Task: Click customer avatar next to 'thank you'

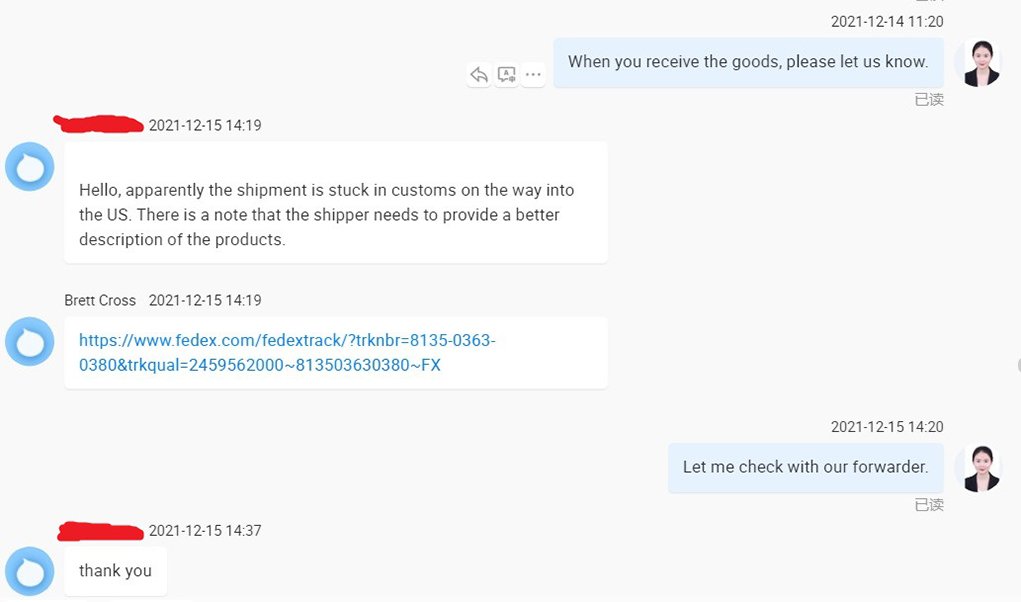Action: click(30, 571)
